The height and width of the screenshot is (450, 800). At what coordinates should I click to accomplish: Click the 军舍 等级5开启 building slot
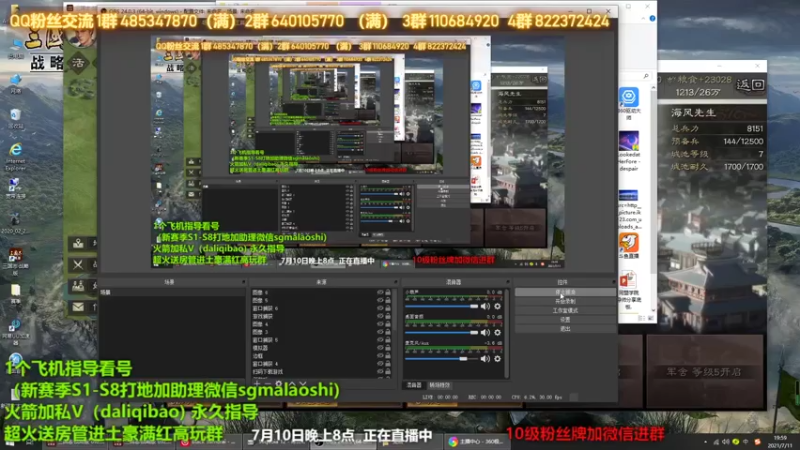[704, 372]
